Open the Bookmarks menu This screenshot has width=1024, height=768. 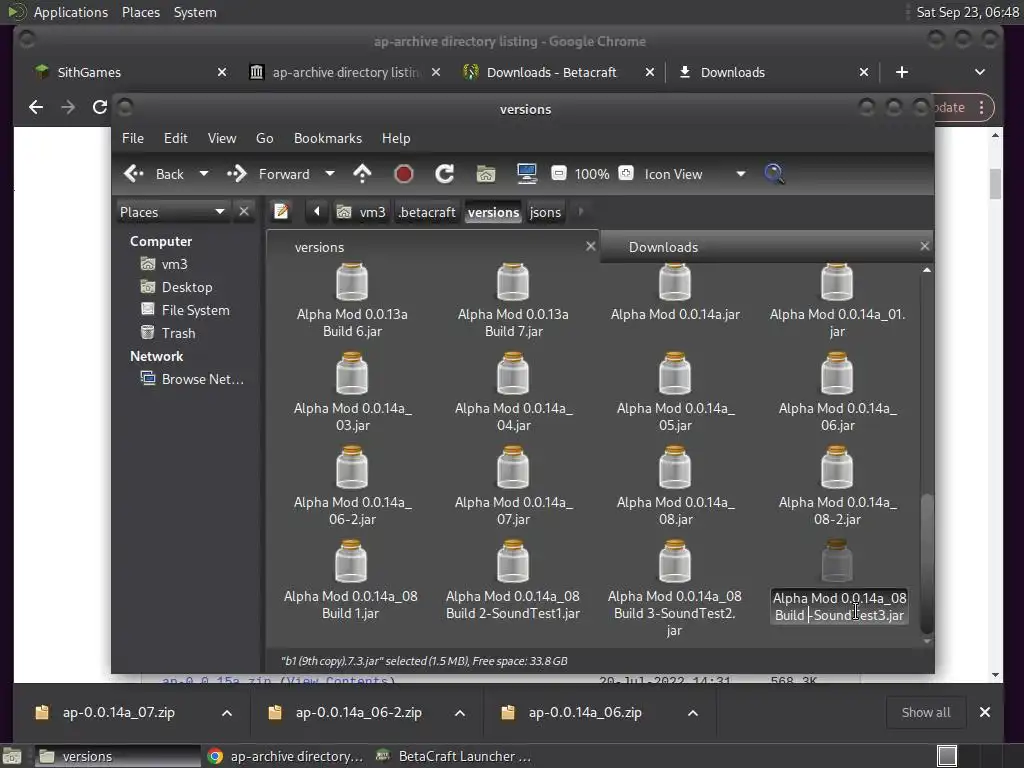[x=327, y=138]
